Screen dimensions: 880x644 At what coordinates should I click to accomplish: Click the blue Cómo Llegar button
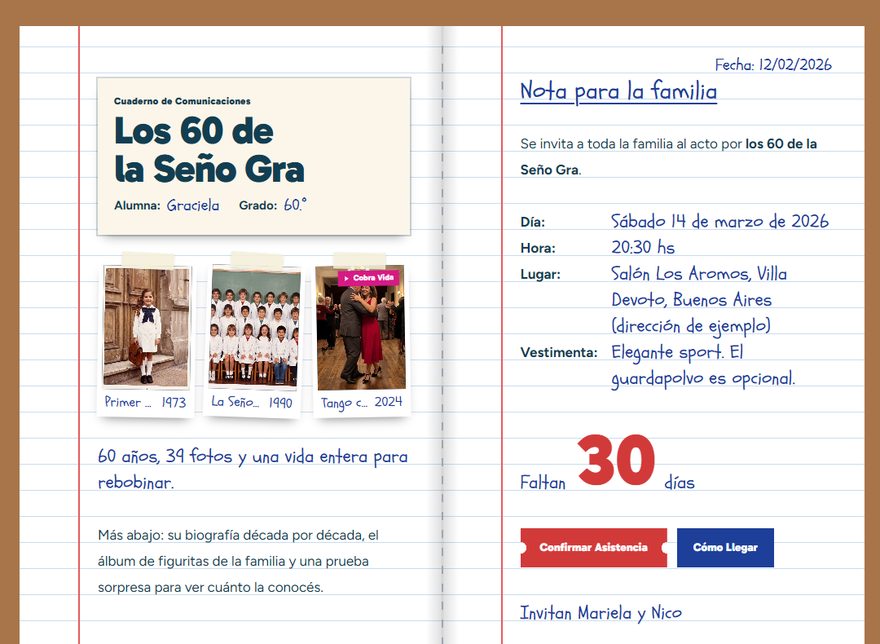[x=725, y=547]
